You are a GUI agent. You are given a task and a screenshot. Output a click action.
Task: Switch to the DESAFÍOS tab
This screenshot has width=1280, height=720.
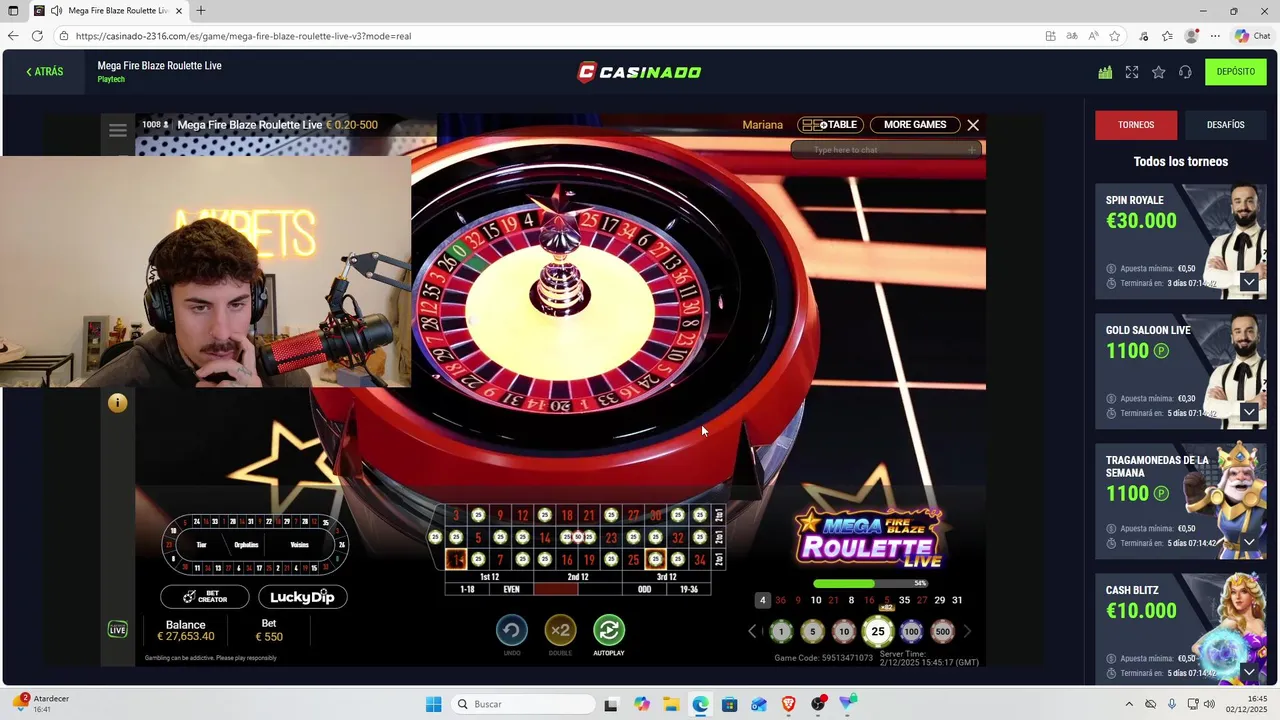(x=1225, y=125)
